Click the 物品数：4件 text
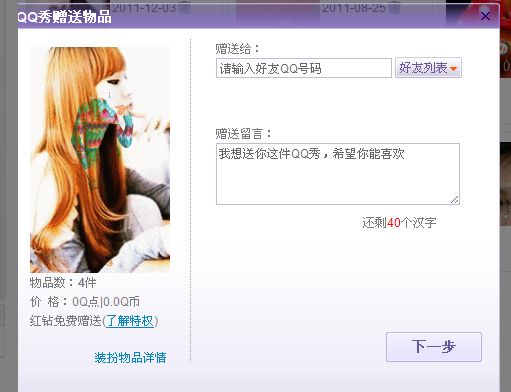This screenshot has width=511, height=392. [63, 283]
